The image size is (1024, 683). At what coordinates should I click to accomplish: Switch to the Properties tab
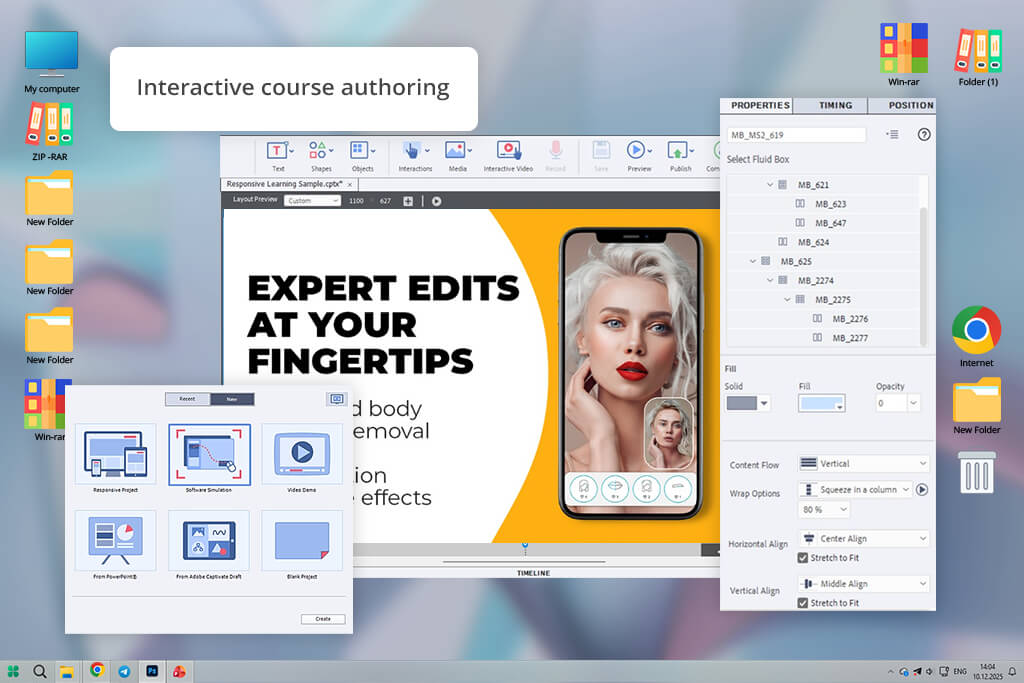(760, 105)
